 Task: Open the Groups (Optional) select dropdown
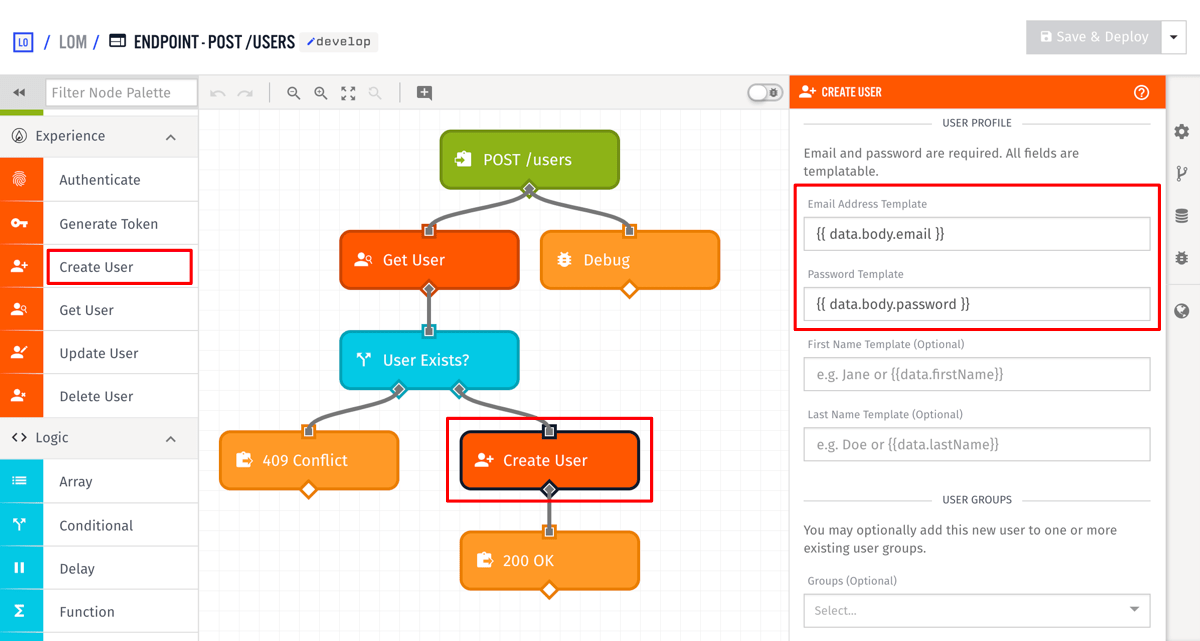coord(977,610)
